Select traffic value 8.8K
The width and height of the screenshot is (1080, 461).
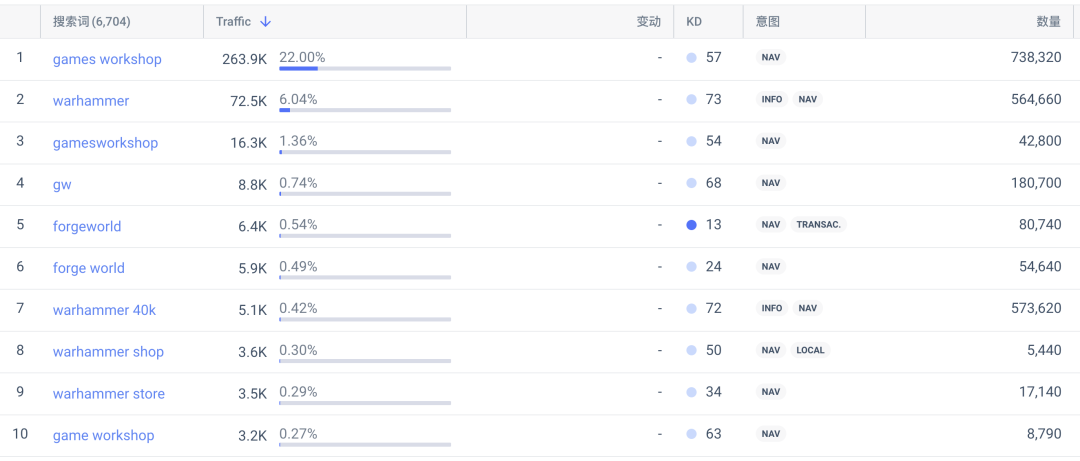(253, 185)
